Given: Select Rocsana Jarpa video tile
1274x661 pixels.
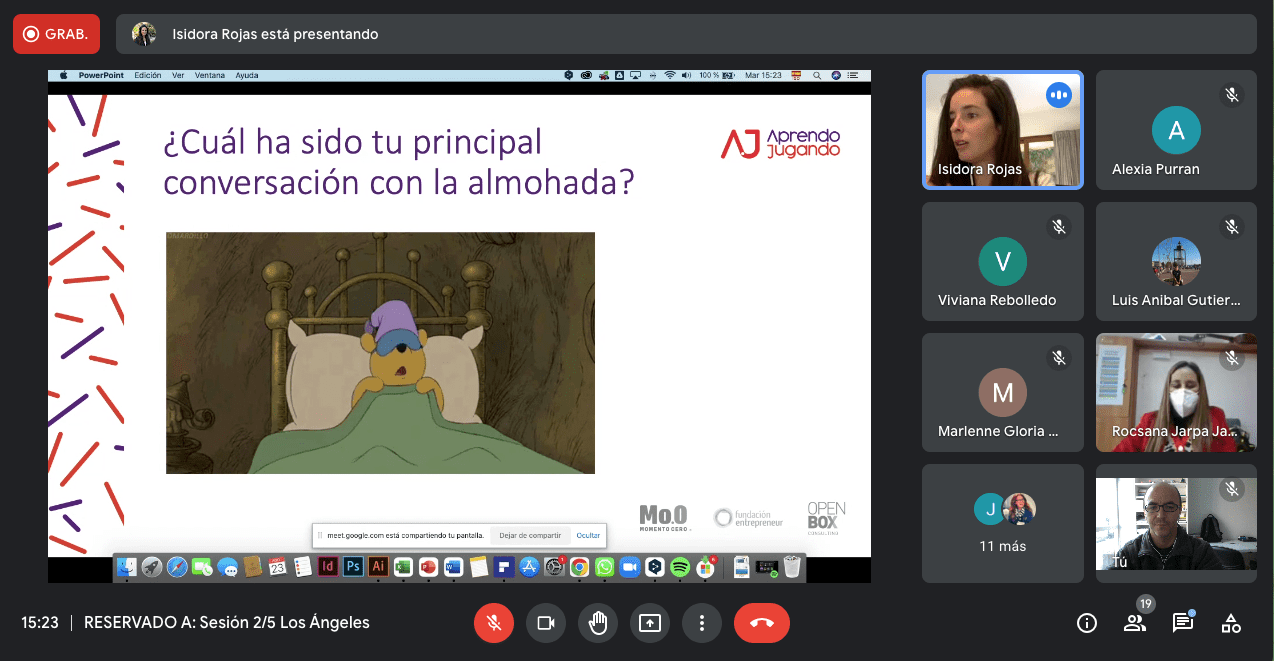Looking at the screenshot, I should tap(1176, 392).
